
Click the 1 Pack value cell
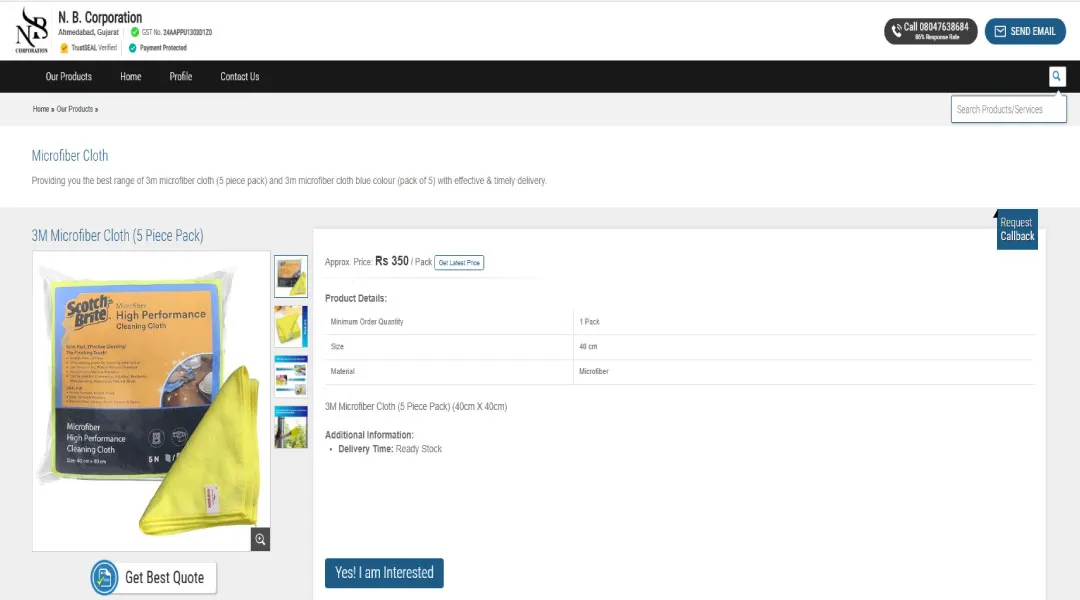tap(590, 322)
